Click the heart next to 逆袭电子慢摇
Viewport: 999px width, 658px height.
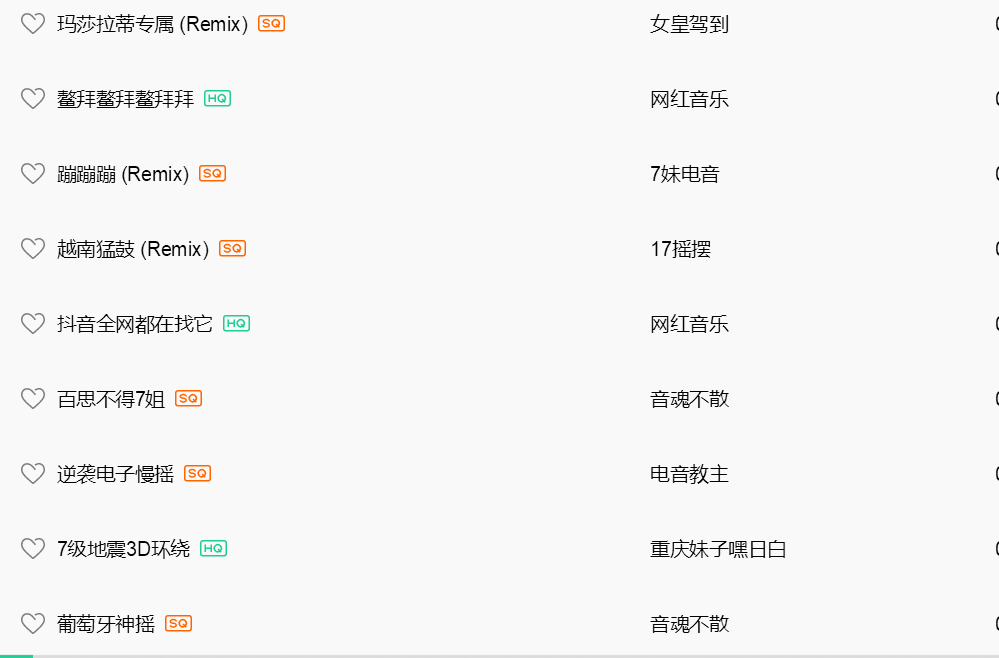pyautogui.click(x=33, y=474)
